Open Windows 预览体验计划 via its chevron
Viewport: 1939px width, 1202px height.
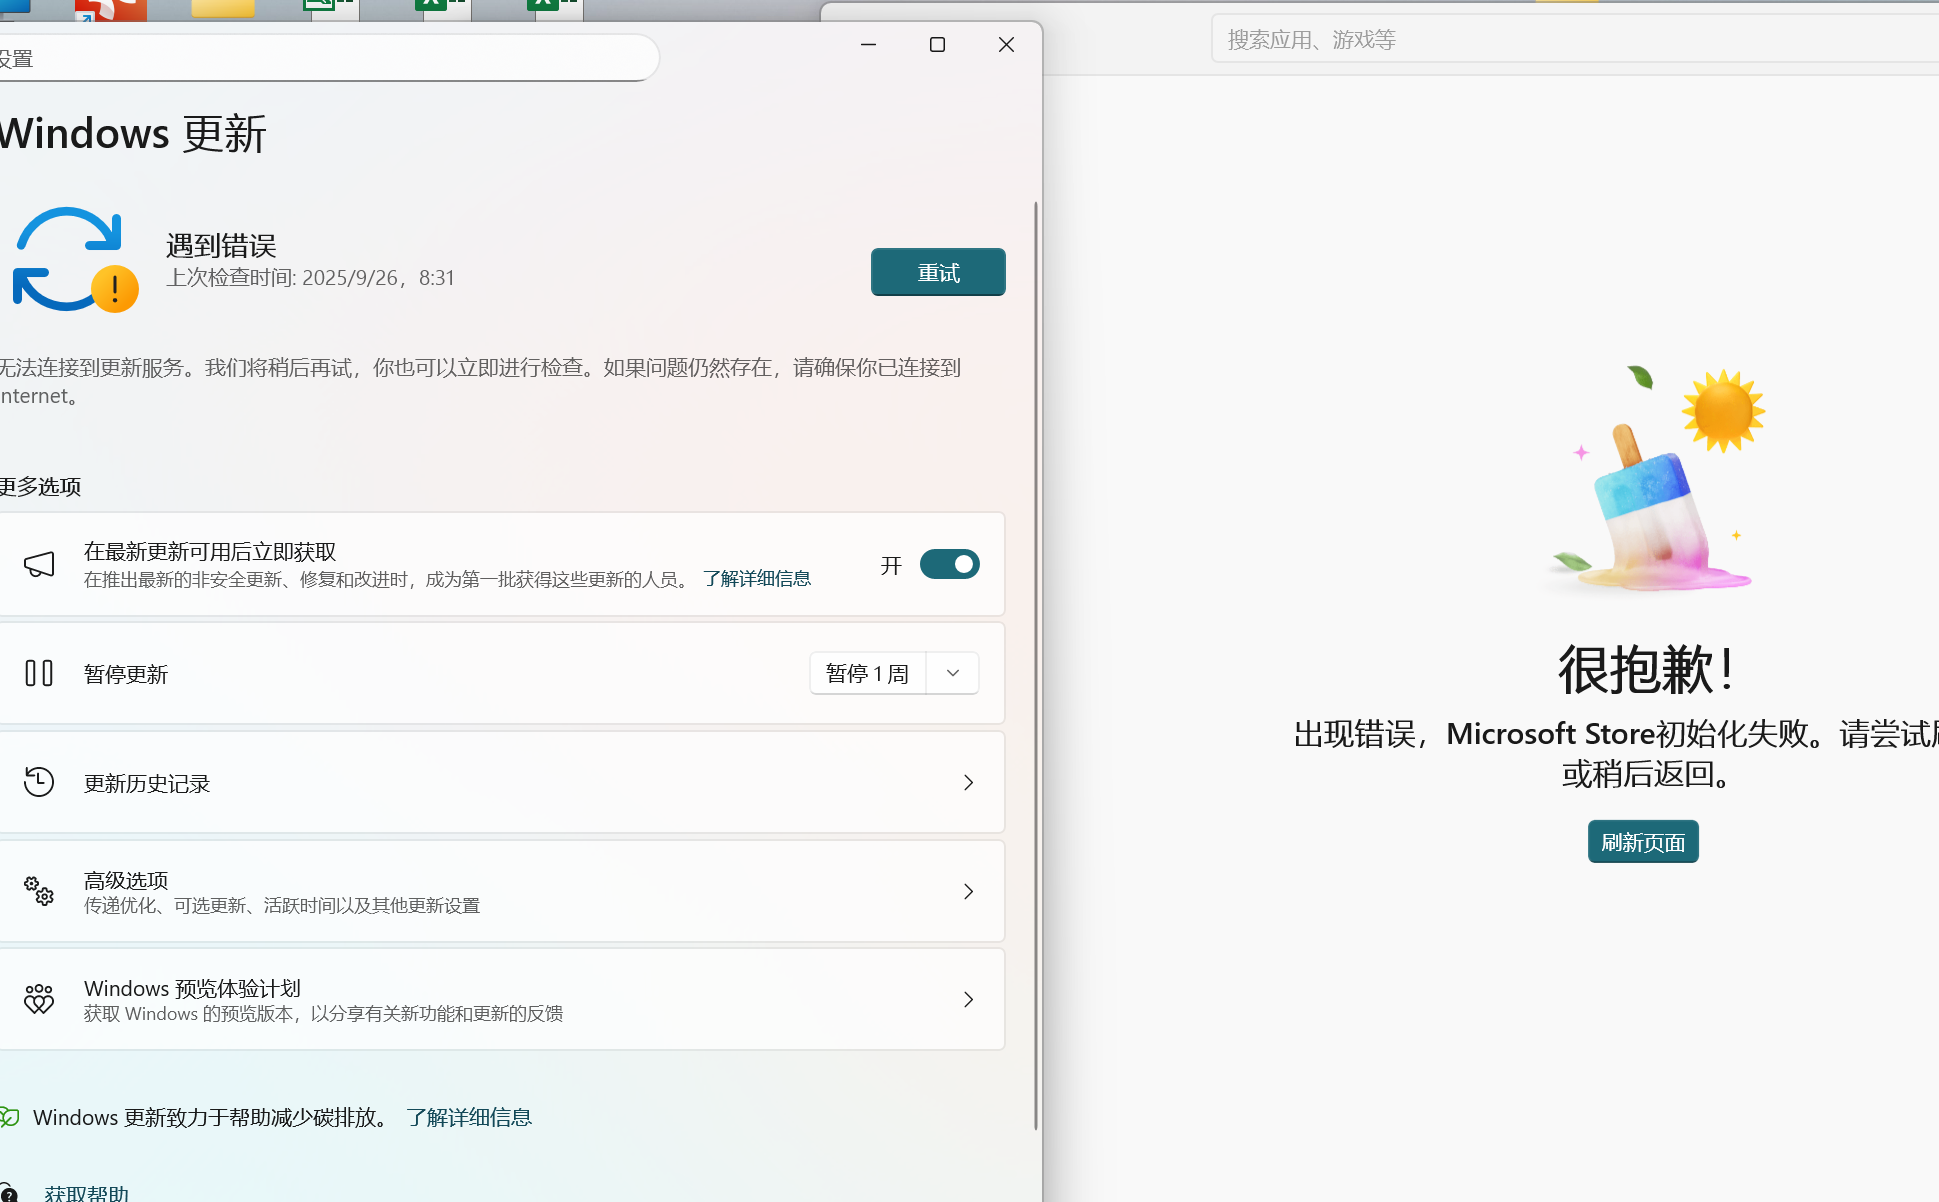(x=968, y=999)
